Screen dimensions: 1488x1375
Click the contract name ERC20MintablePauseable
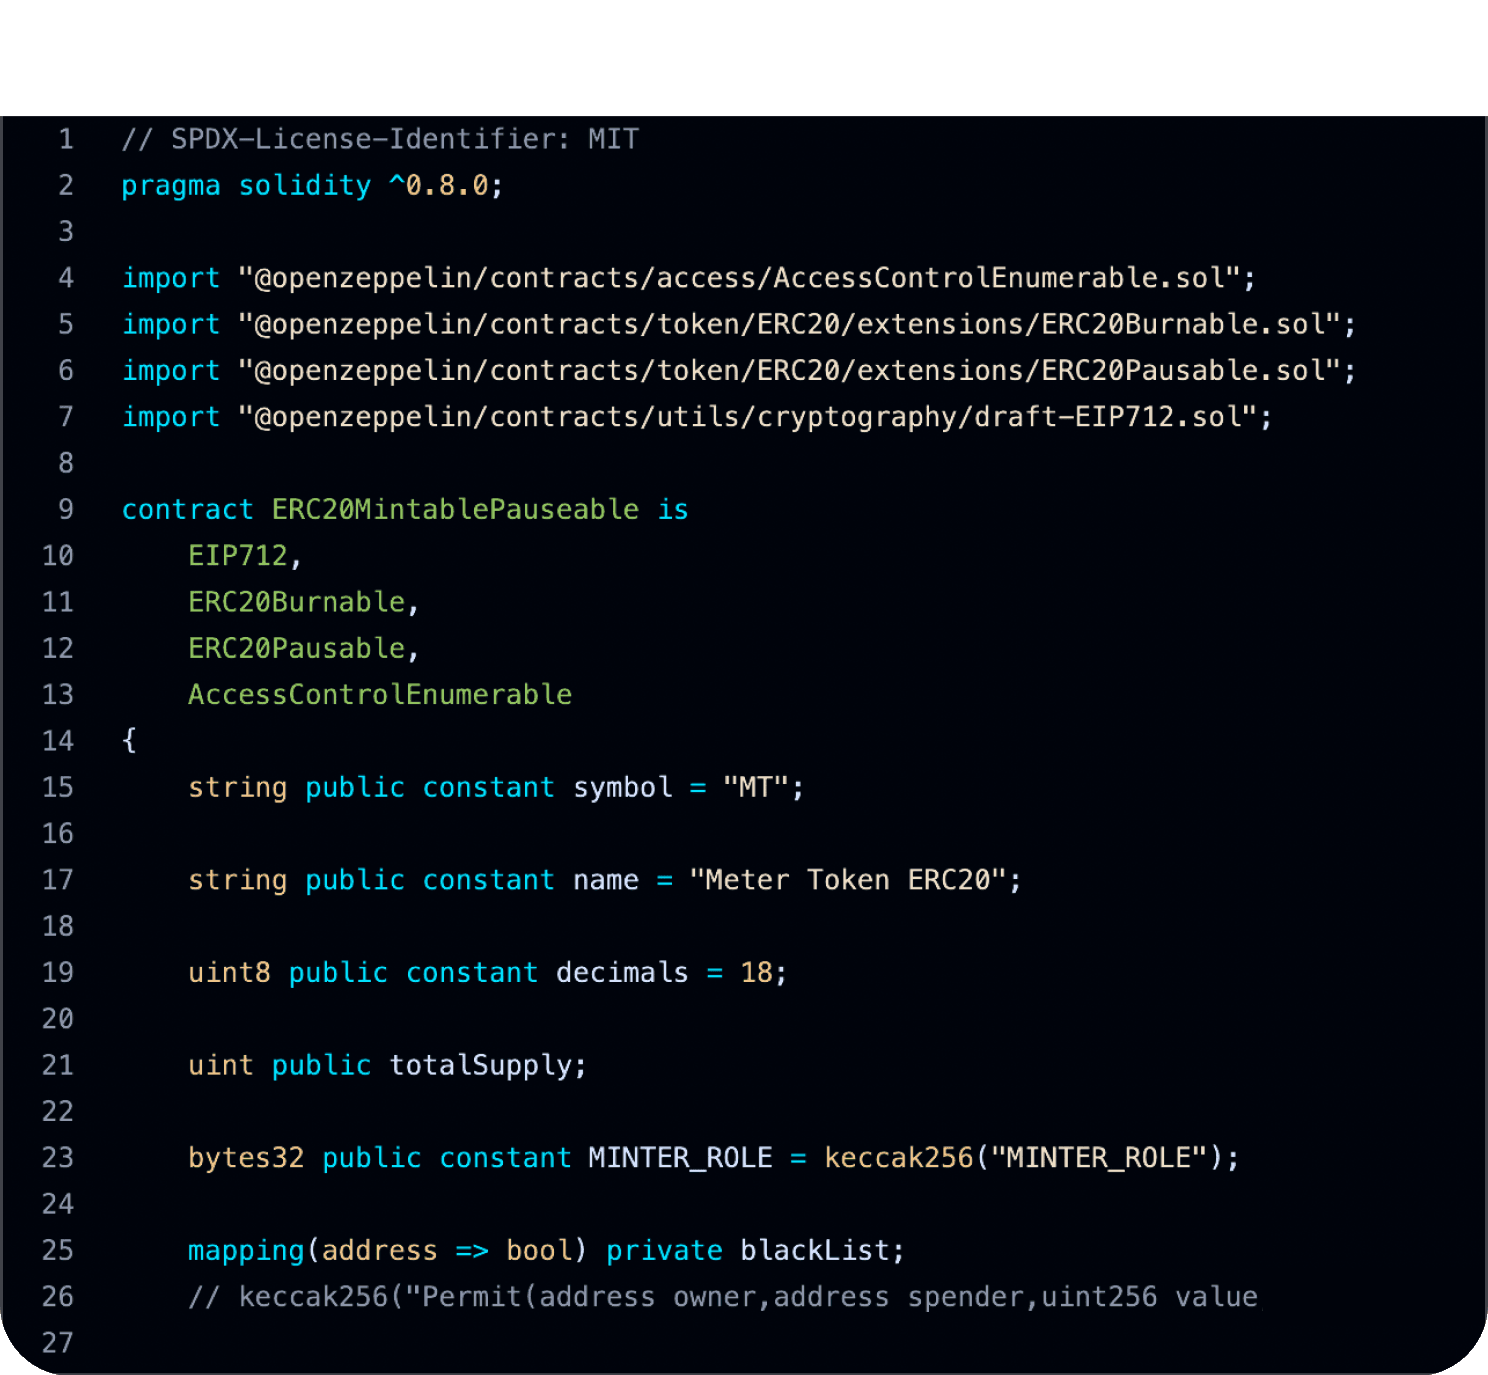point(455,509)
